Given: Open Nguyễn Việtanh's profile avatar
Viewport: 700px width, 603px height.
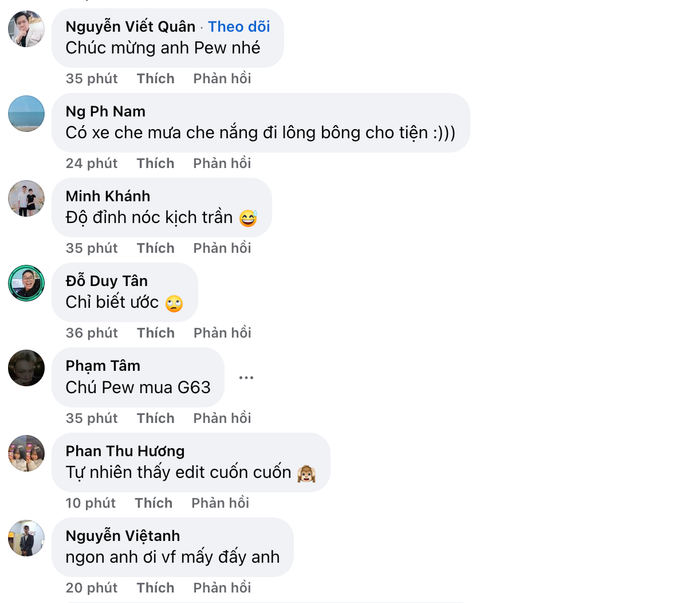Looking at the screenshot, I should click(x=26, y=538).
